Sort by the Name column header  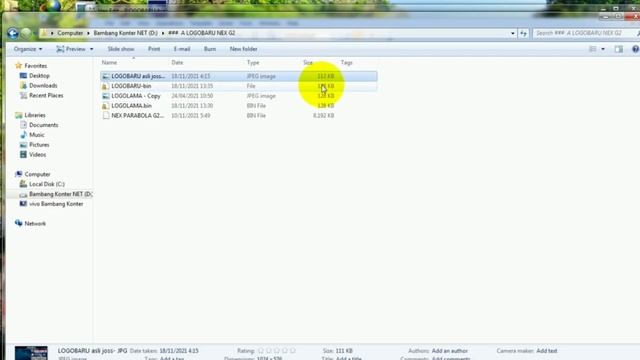tap(109, 62)
